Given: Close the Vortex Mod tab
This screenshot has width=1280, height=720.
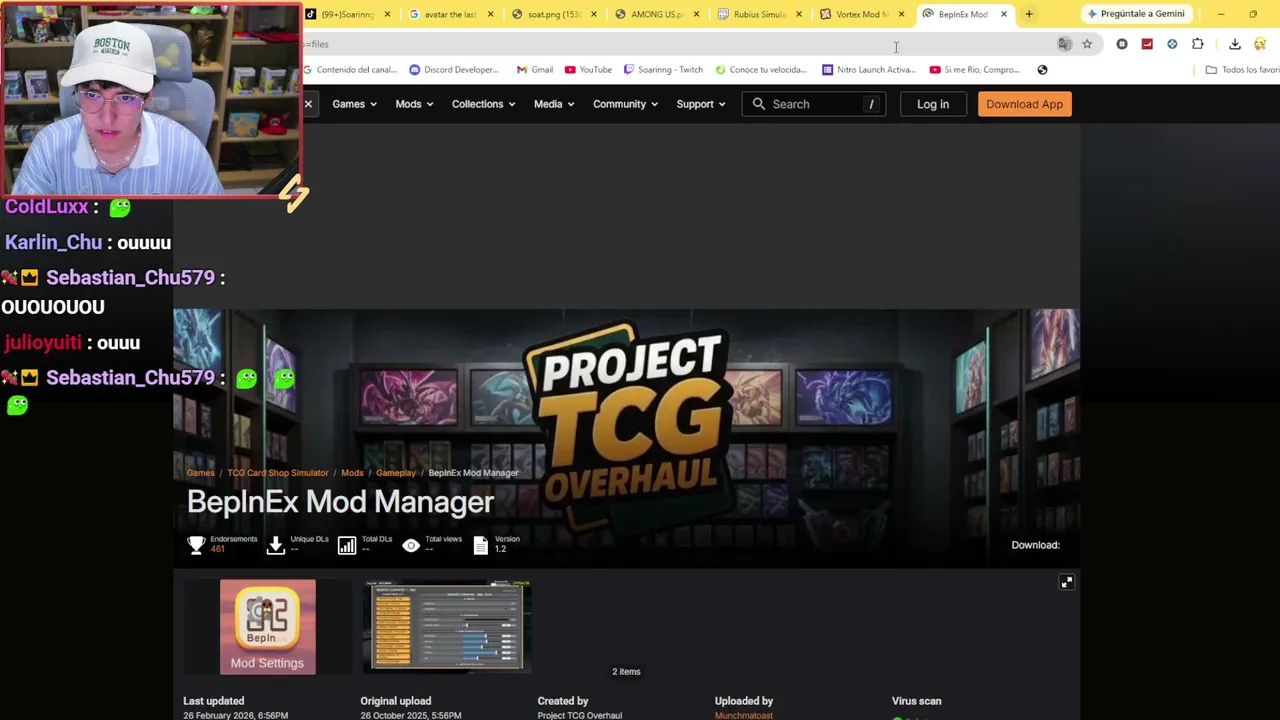Looking at the screenshot, I should (x=901, y=14).
